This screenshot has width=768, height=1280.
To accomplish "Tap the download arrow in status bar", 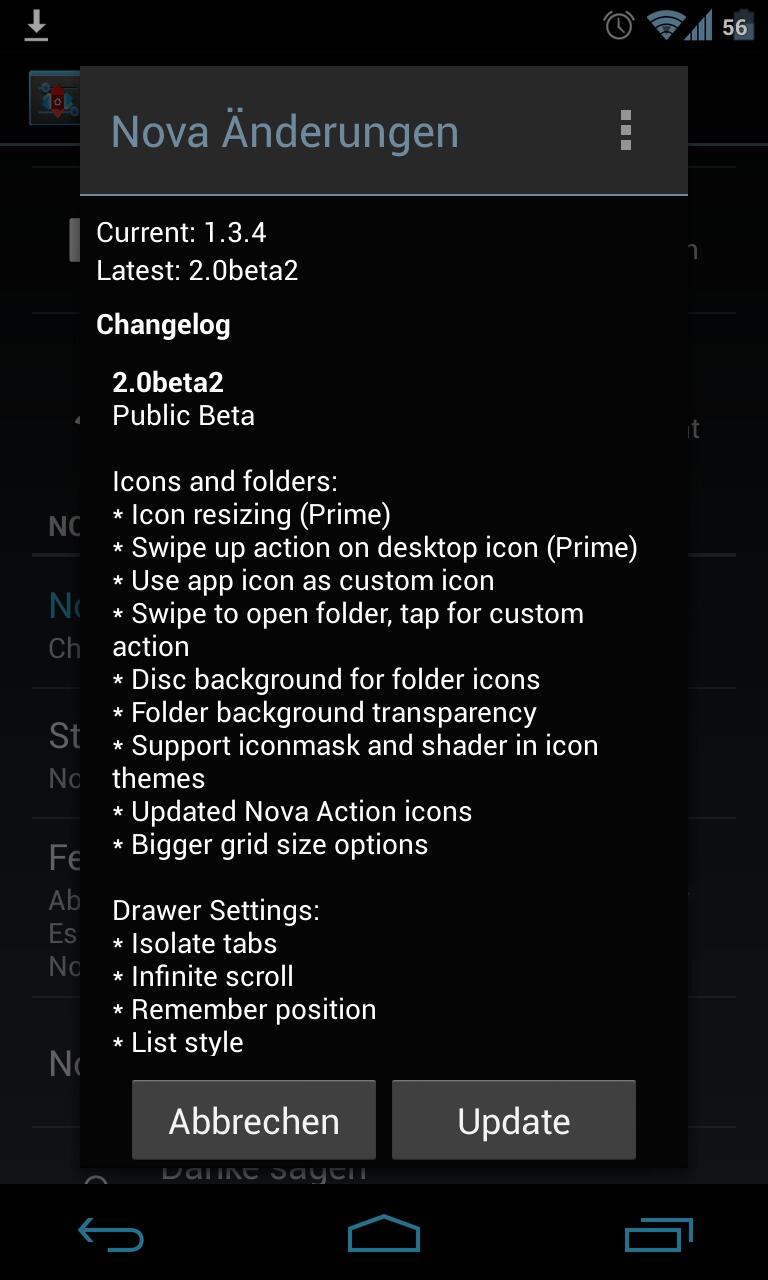I will tap(36, 26).
